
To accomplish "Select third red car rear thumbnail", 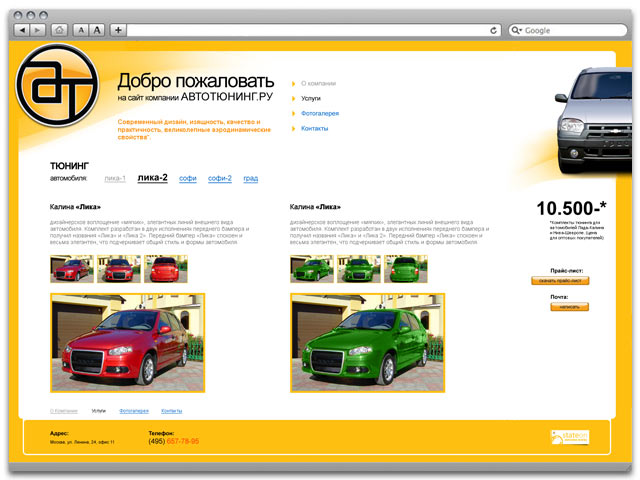I will [166, 269].
